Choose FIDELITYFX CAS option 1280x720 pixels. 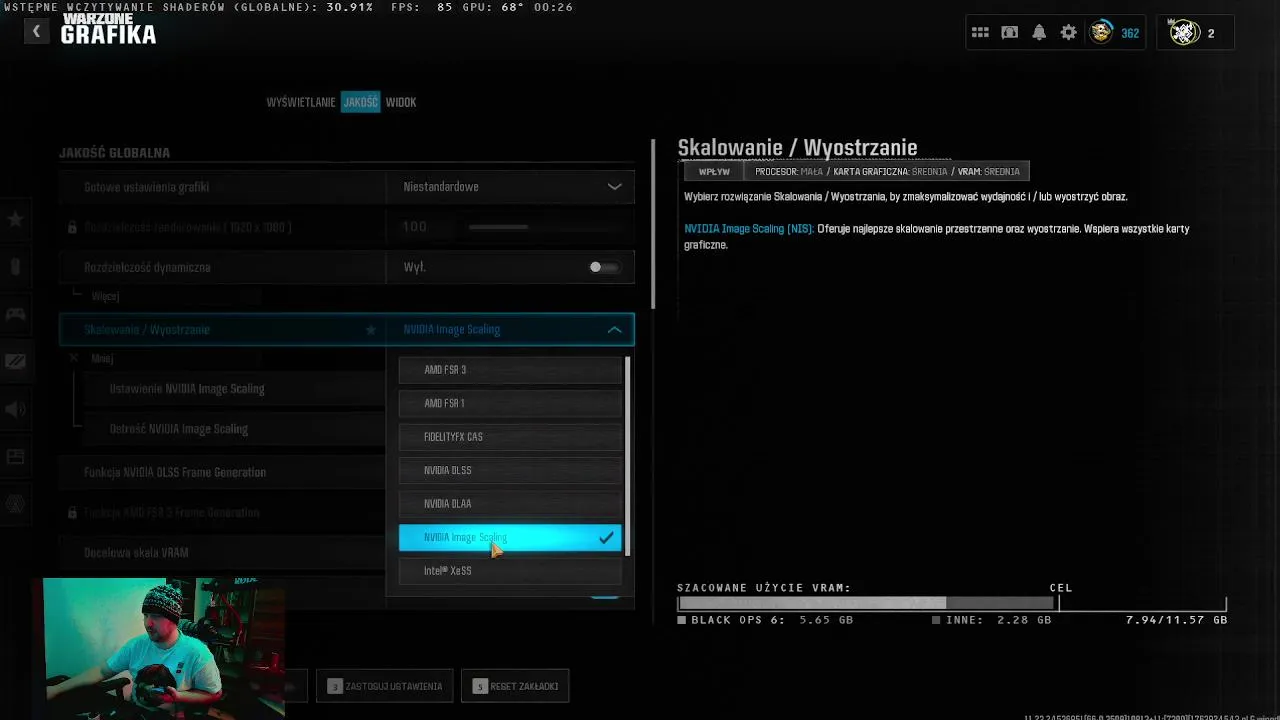510,437
